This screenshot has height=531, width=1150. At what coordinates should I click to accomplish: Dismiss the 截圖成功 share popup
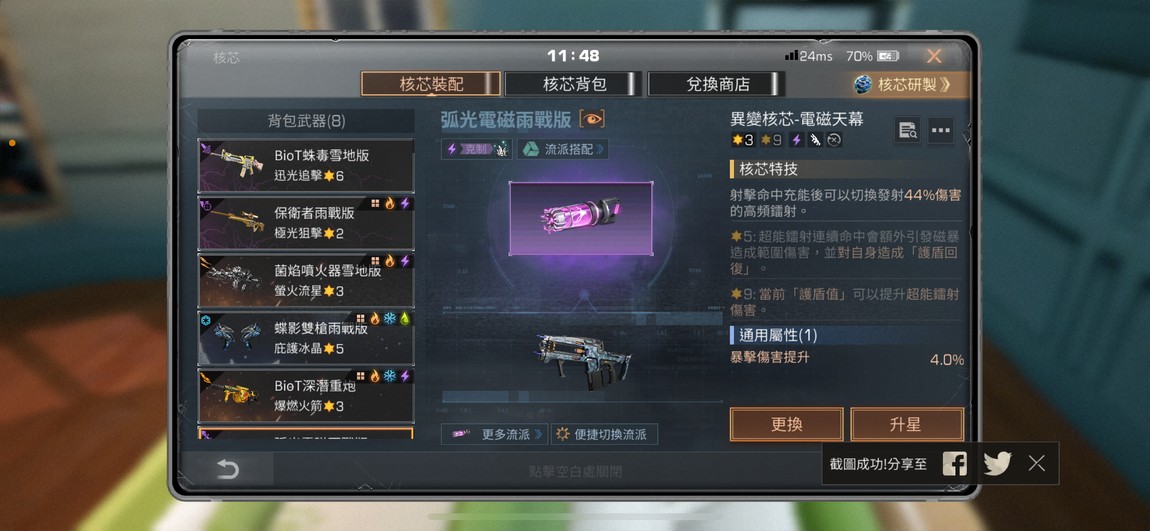[x=1036, y=464]
